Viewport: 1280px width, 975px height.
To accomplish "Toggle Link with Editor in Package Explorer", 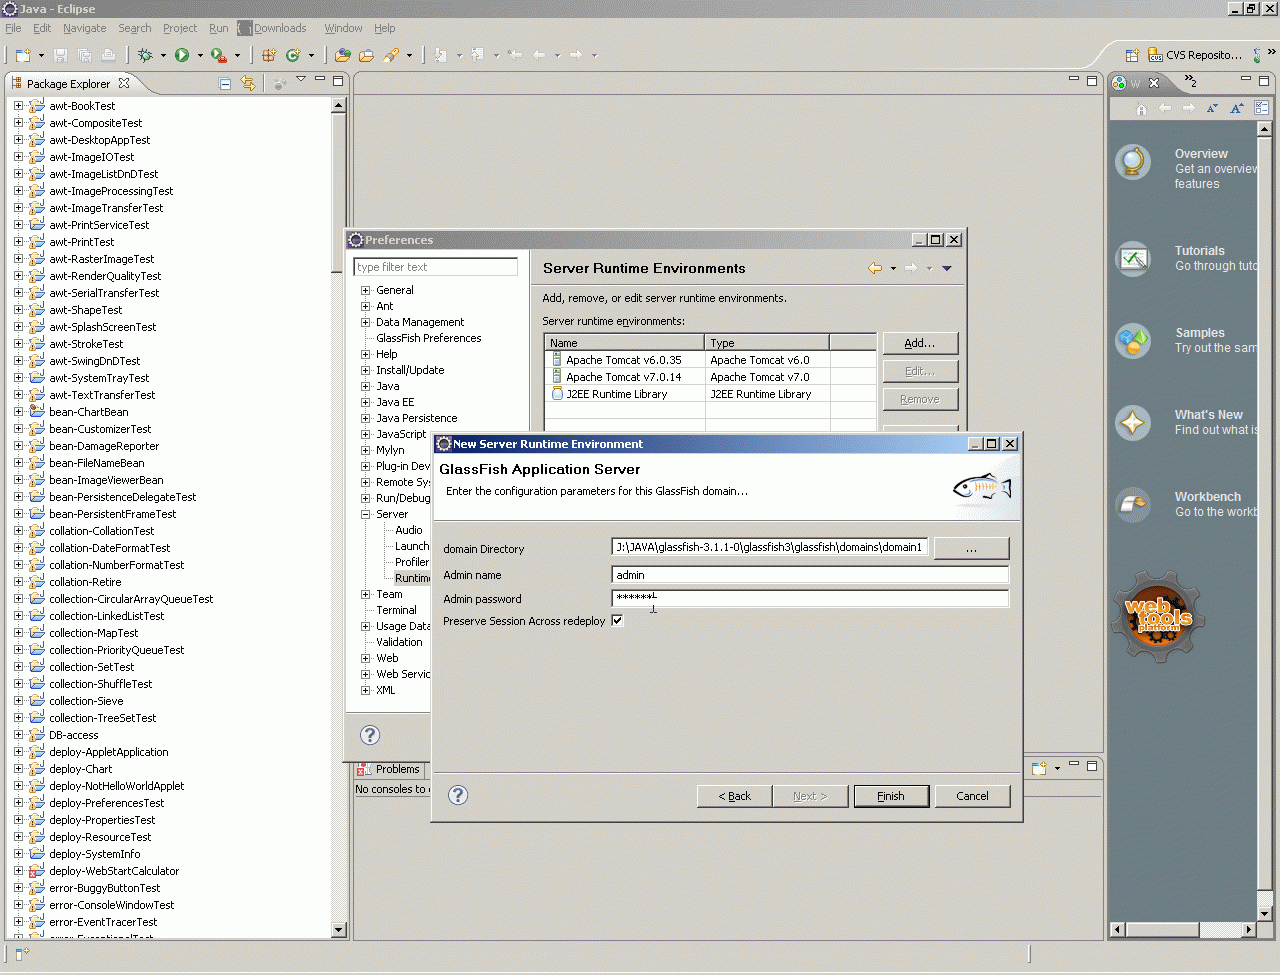I will tap(248, 83).
